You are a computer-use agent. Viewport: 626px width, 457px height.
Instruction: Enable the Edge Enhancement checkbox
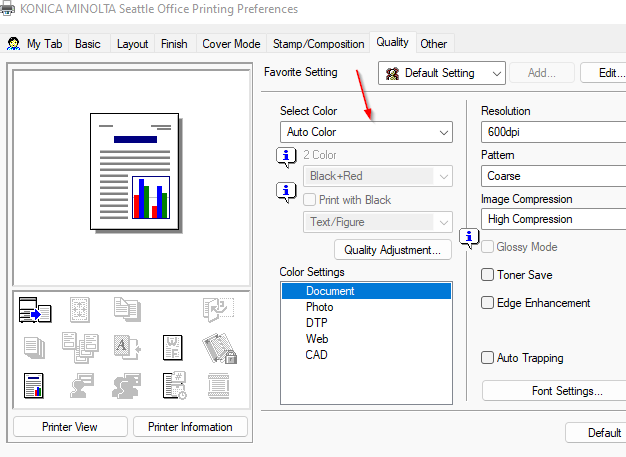(x=487, y=303)
